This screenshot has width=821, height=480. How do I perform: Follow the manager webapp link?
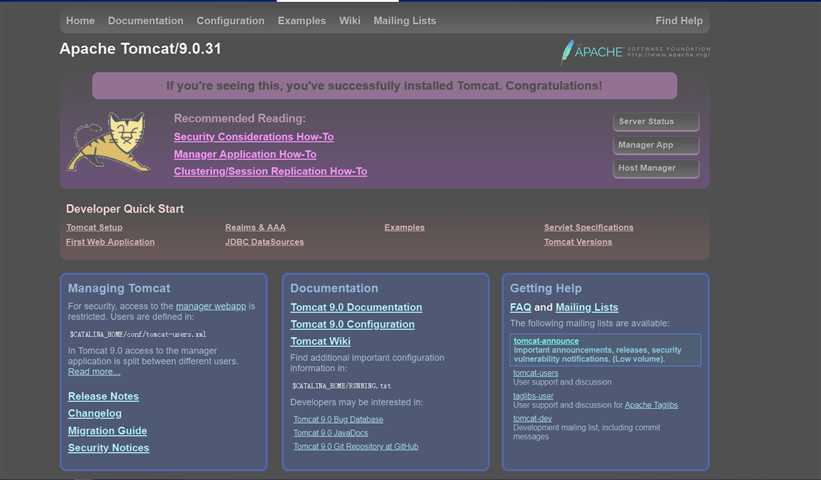(x=211, y=306)
